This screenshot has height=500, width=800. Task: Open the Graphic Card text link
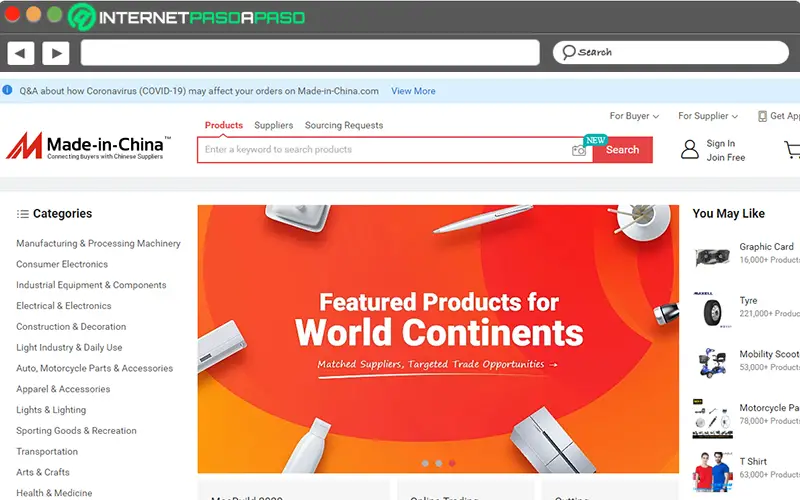coord(766,246)
